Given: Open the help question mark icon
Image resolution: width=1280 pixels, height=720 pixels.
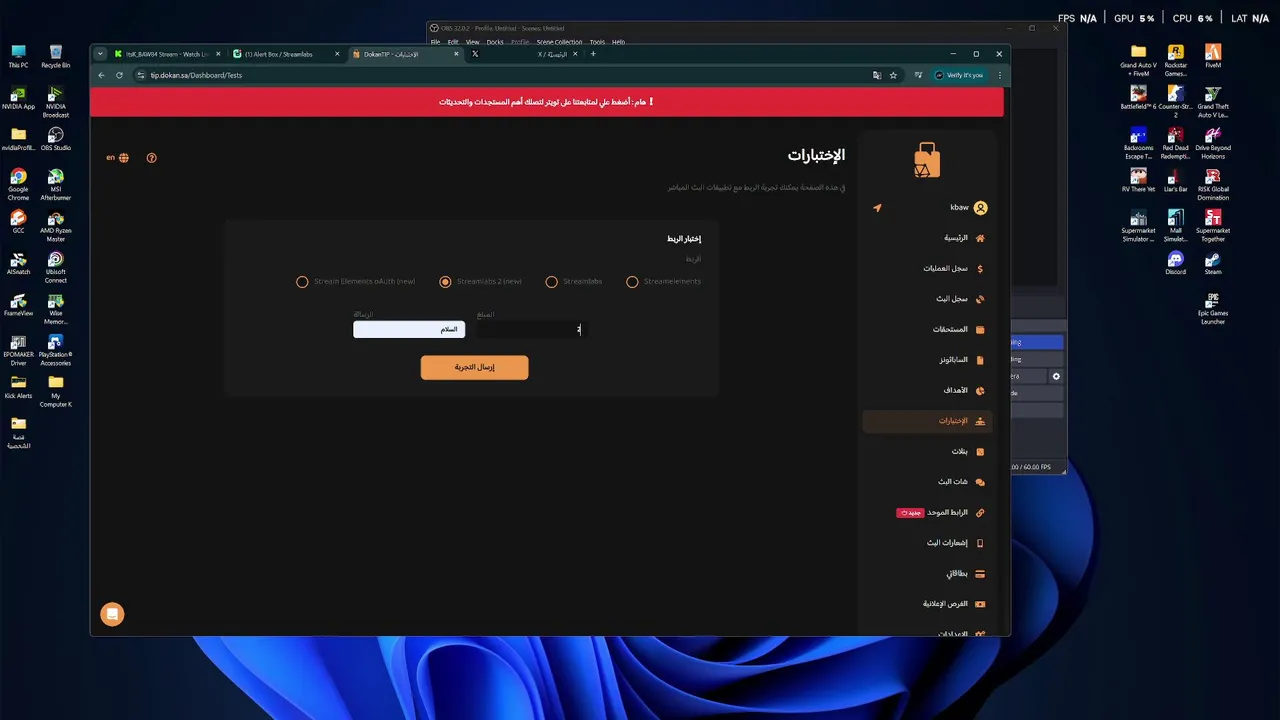Looking at the screenshot, I should 152,158.
